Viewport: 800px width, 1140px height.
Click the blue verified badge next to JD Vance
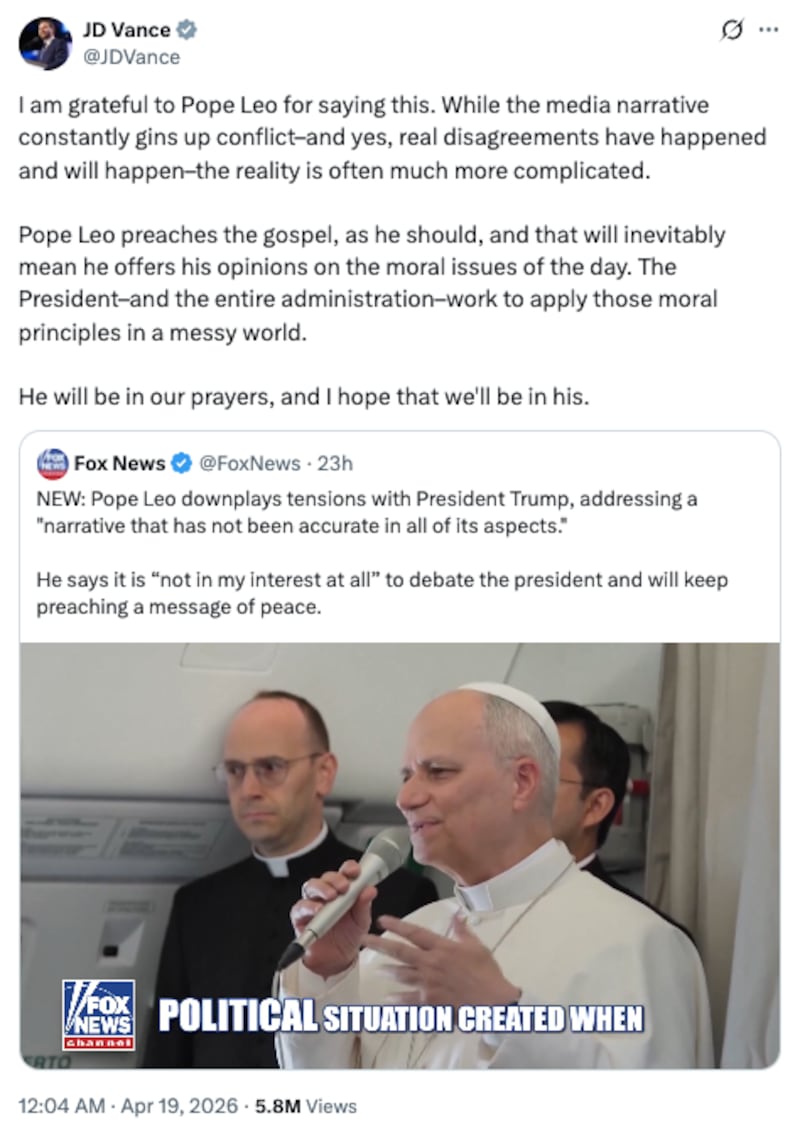point(189,29)
